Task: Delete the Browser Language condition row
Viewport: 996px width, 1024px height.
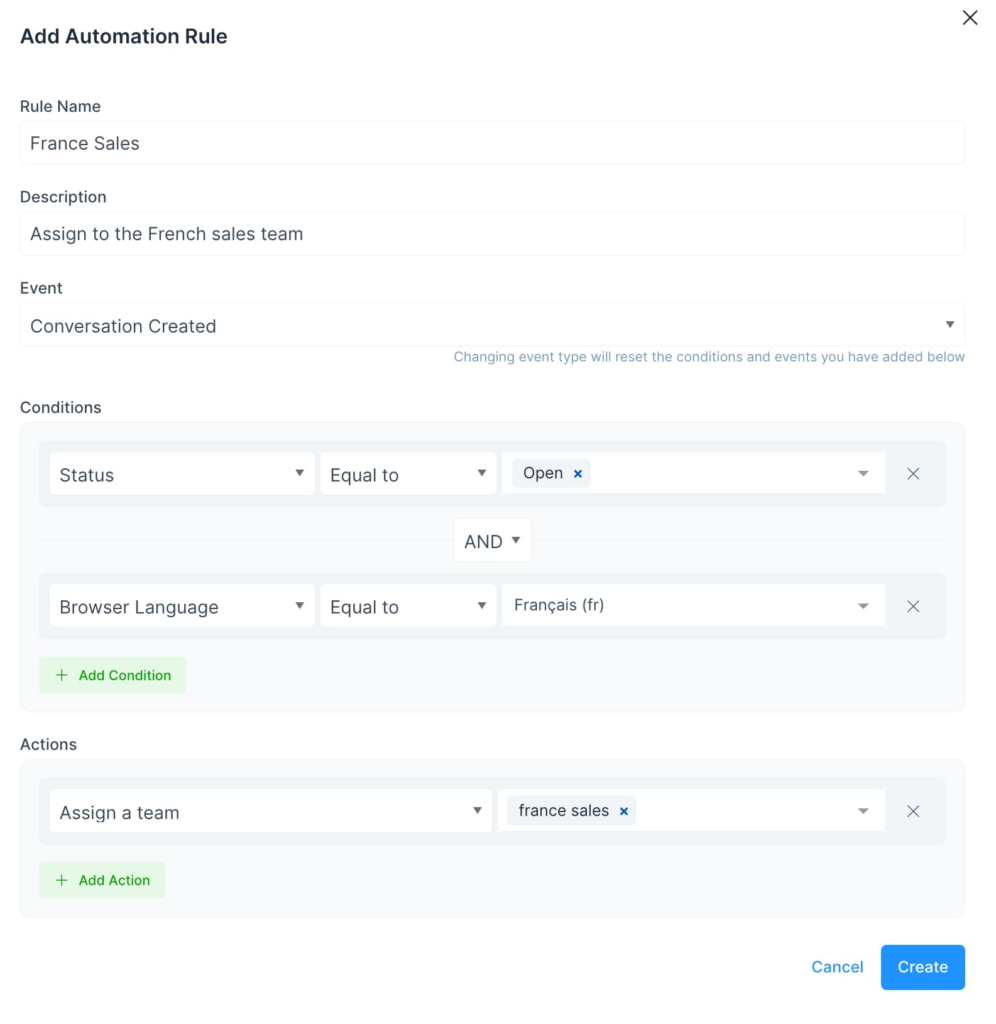Action: click(913, 606)
